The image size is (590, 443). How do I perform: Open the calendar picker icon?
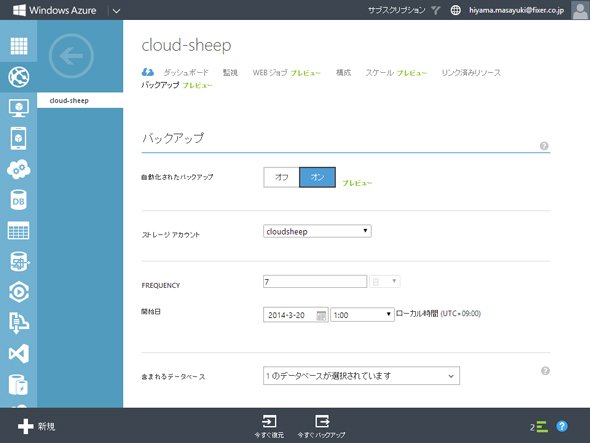pos(321,315)
